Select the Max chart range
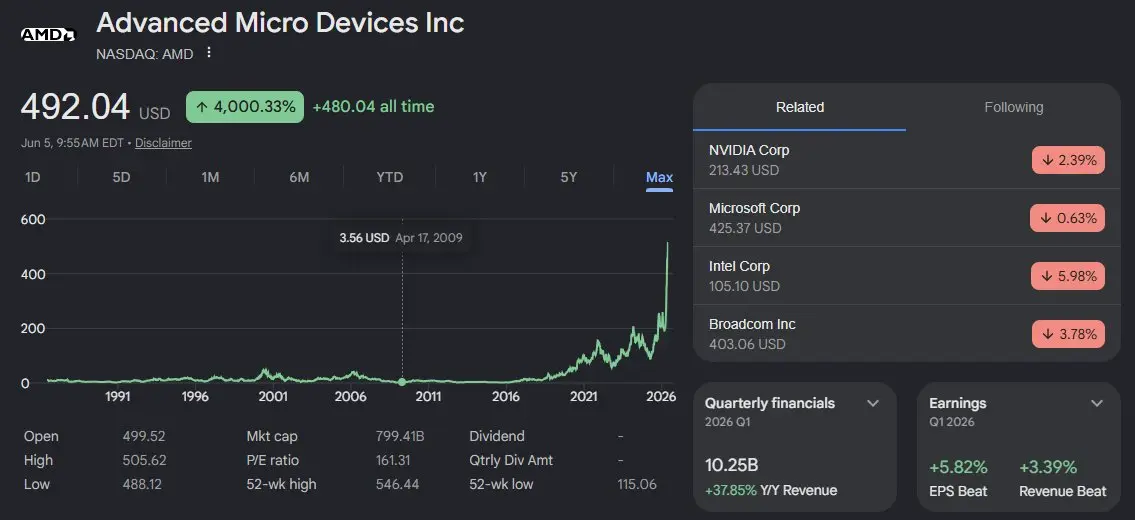 click(659, 177)
